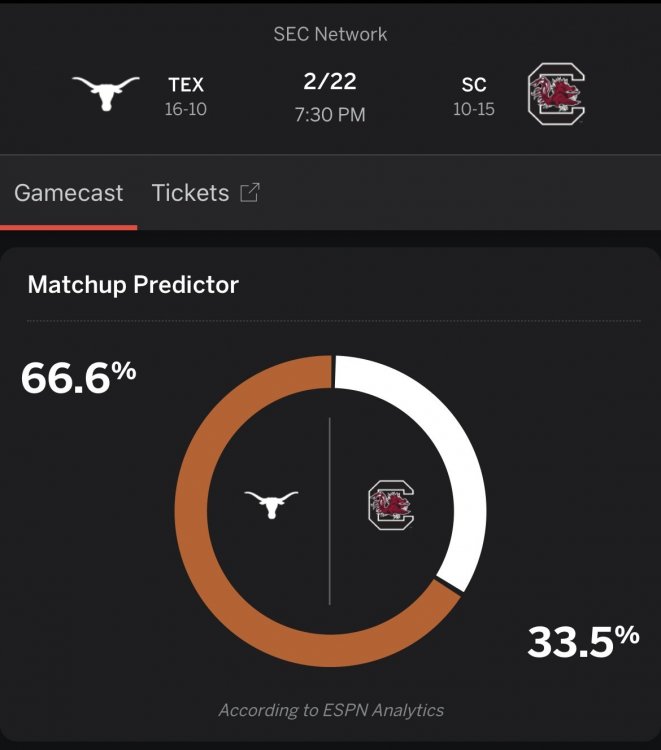This screenshot has height=750, width=661.
Task: Click the 7:30 PM game time
Action: point(330,115)
